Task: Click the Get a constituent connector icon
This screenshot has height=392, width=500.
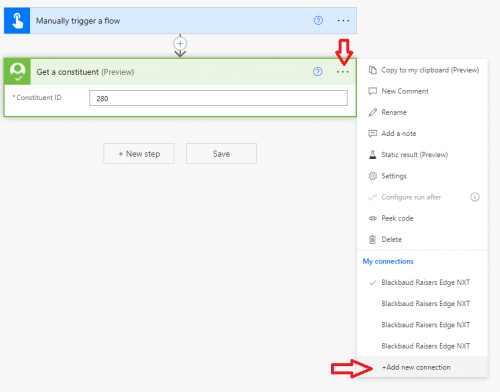Action: [x=17, y=72]
